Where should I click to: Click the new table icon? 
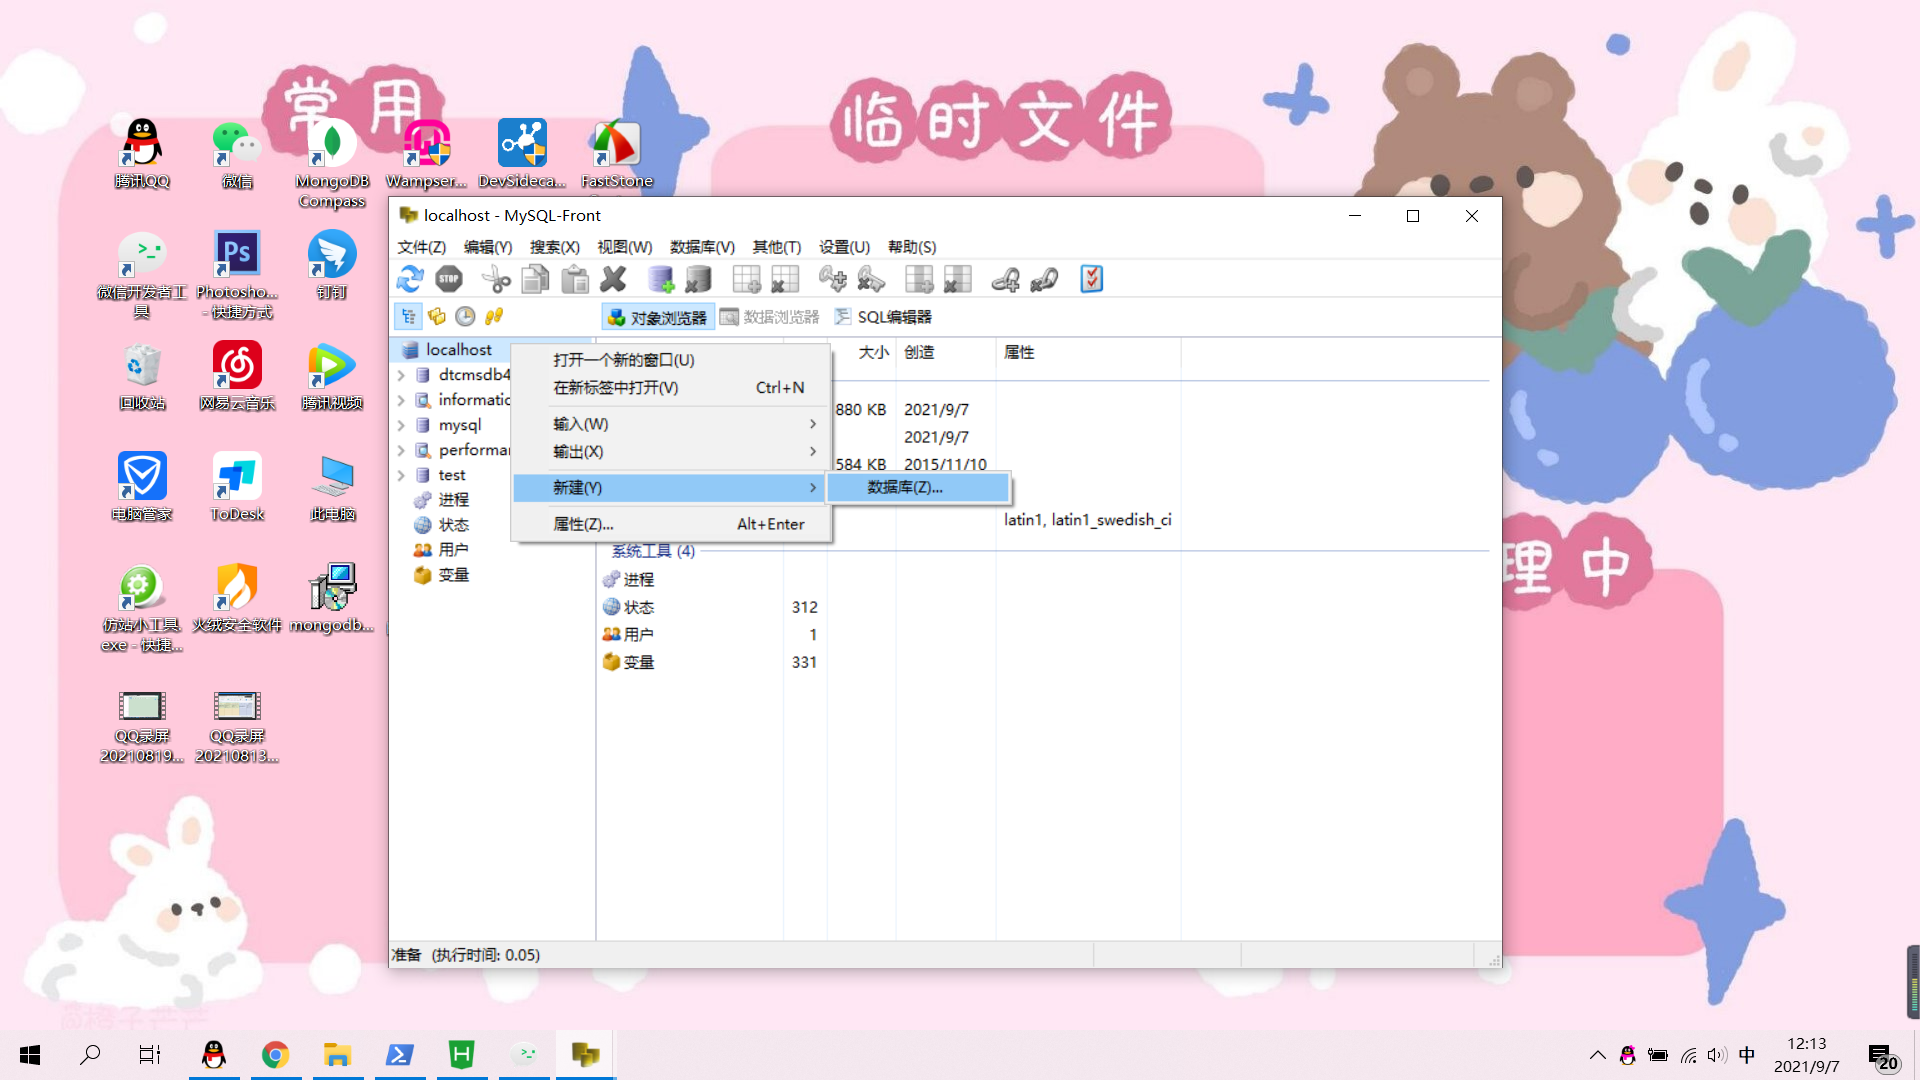point(746,279)
